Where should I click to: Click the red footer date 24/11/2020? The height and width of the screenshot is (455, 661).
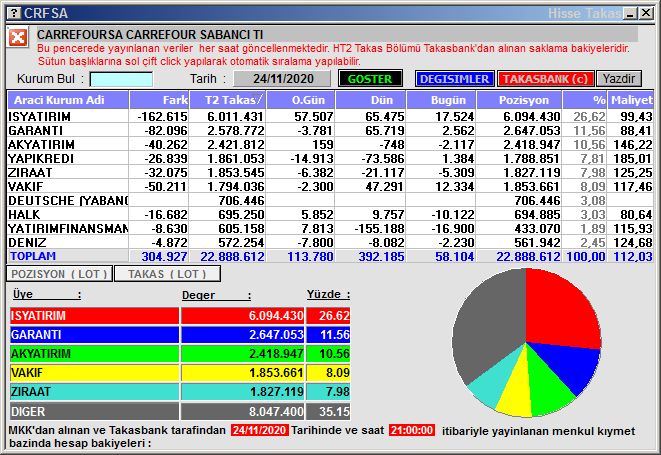(259, 430)
